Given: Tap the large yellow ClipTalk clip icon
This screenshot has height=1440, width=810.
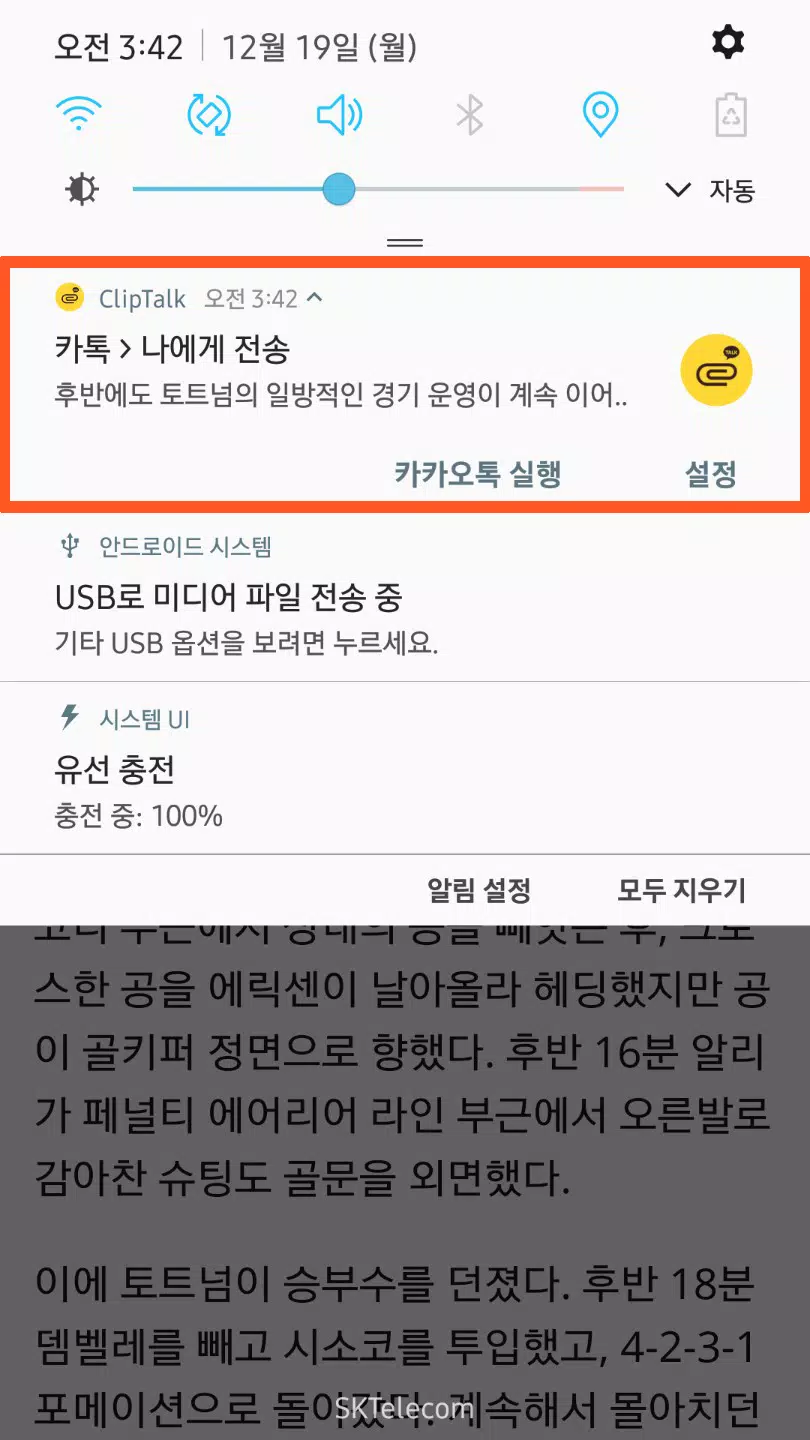Looking at the screenshot, I should click(x=716, y=370).
